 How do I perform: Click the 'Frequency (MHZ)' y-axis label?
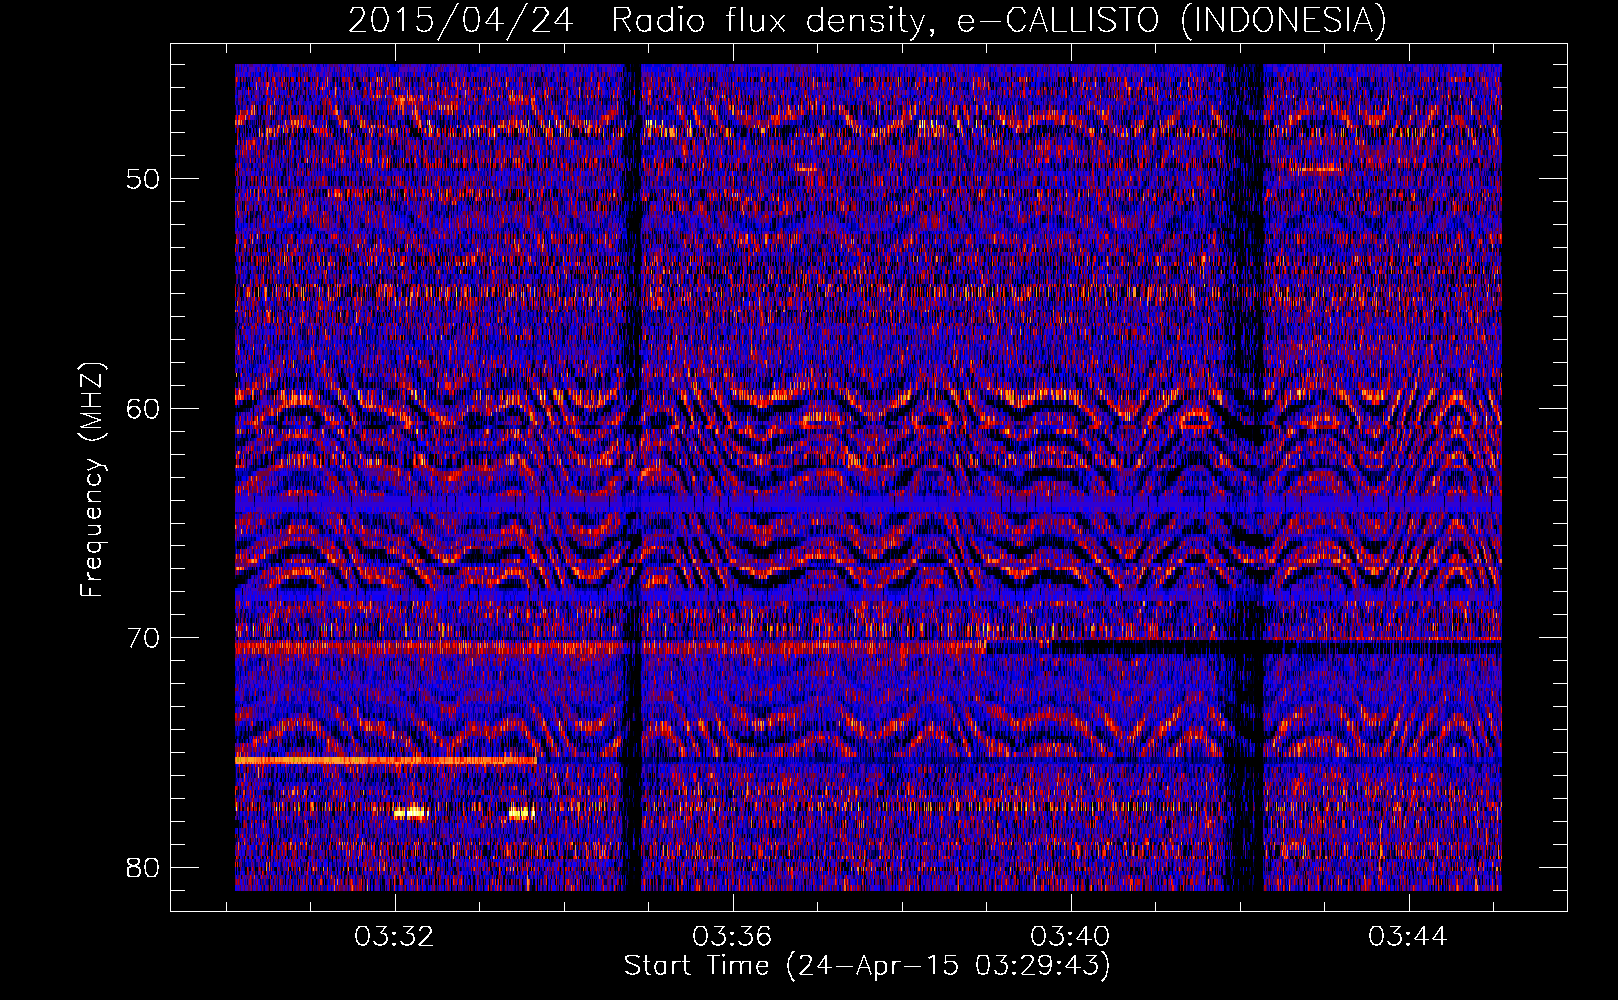click(92, 480)
